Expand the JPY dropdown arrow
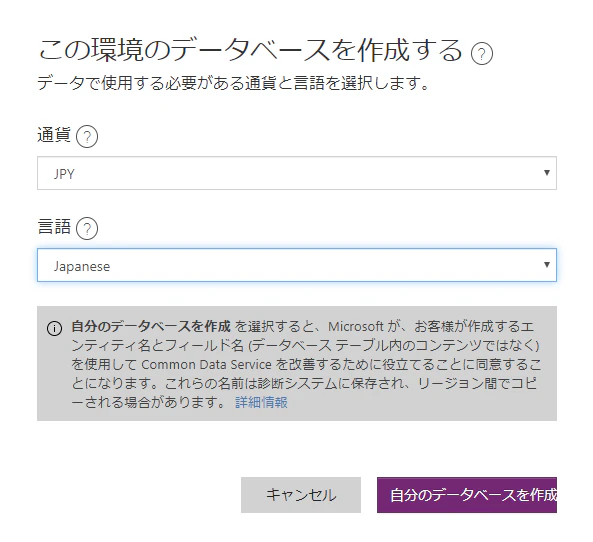593x542 pixels. (x=546, y=173)
